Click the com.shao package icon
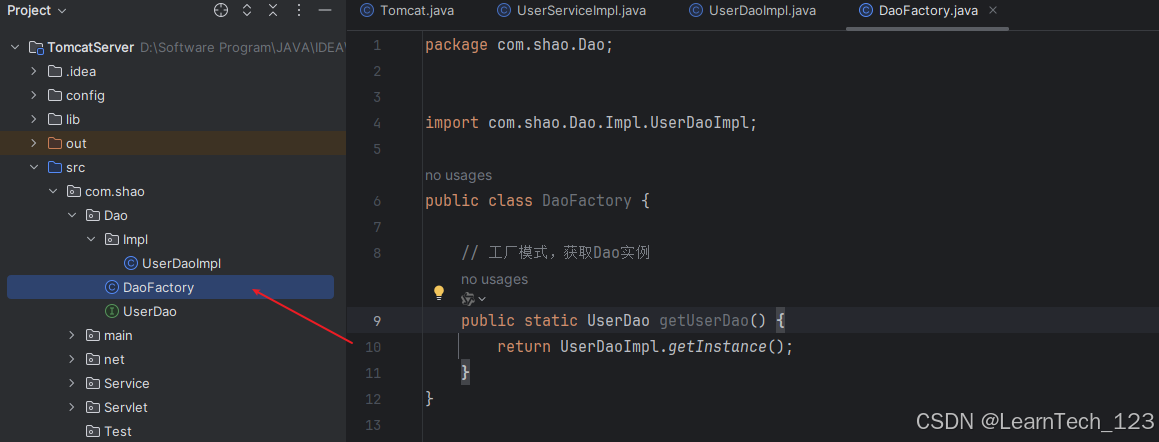Image resolution: width=1159 pixels, height=442 pixels. pos(74,191)
